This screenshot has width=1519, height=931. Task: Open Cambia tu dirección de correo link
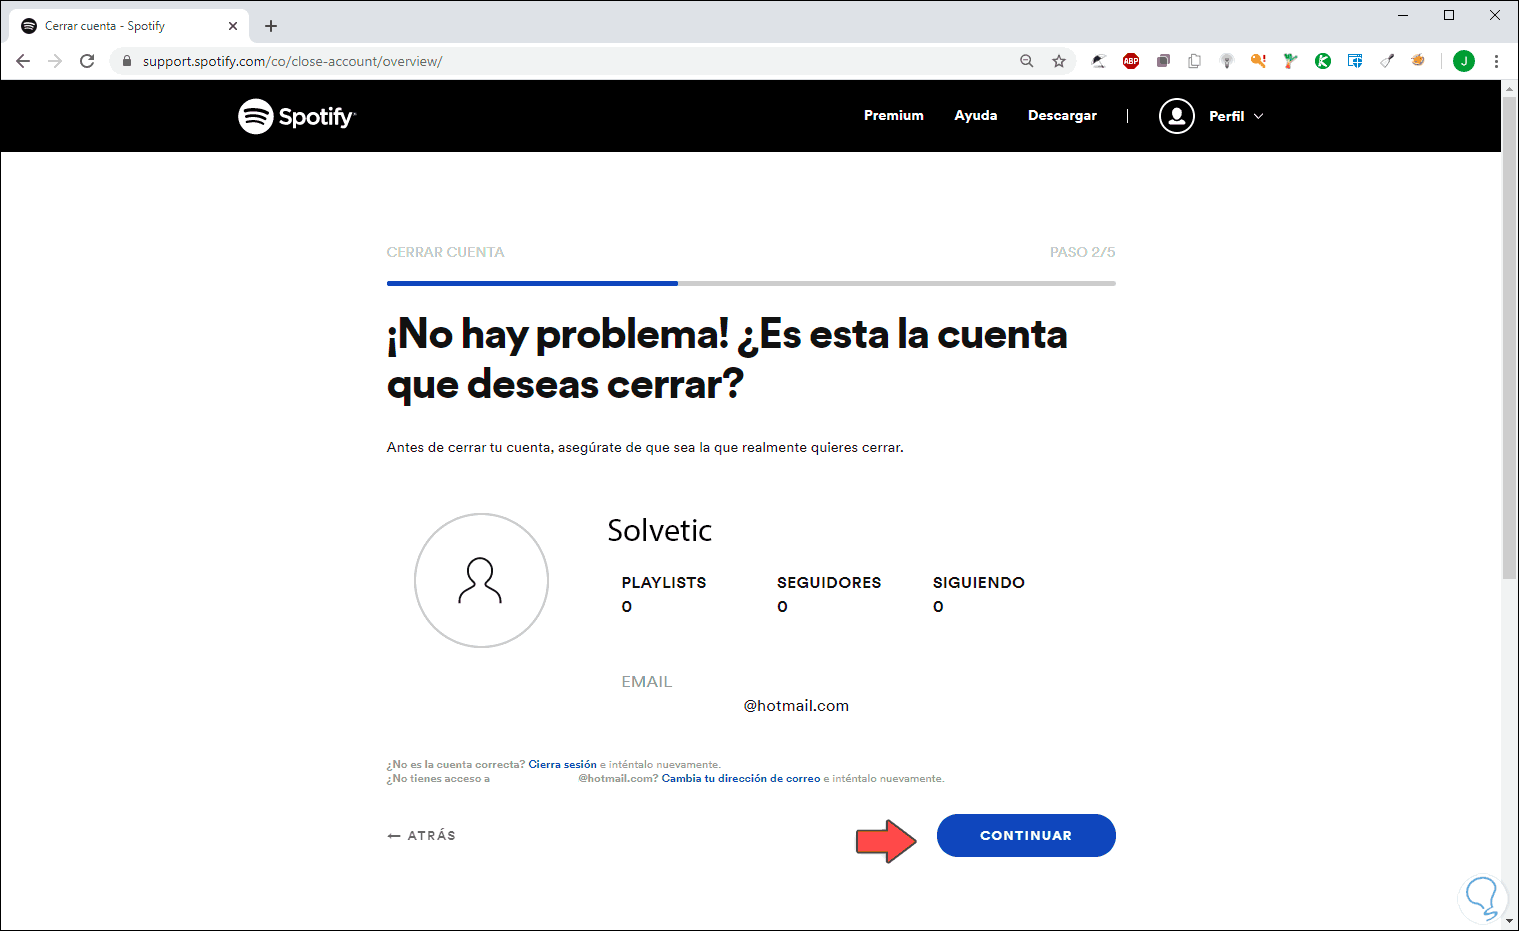click(x=741, y=778)
